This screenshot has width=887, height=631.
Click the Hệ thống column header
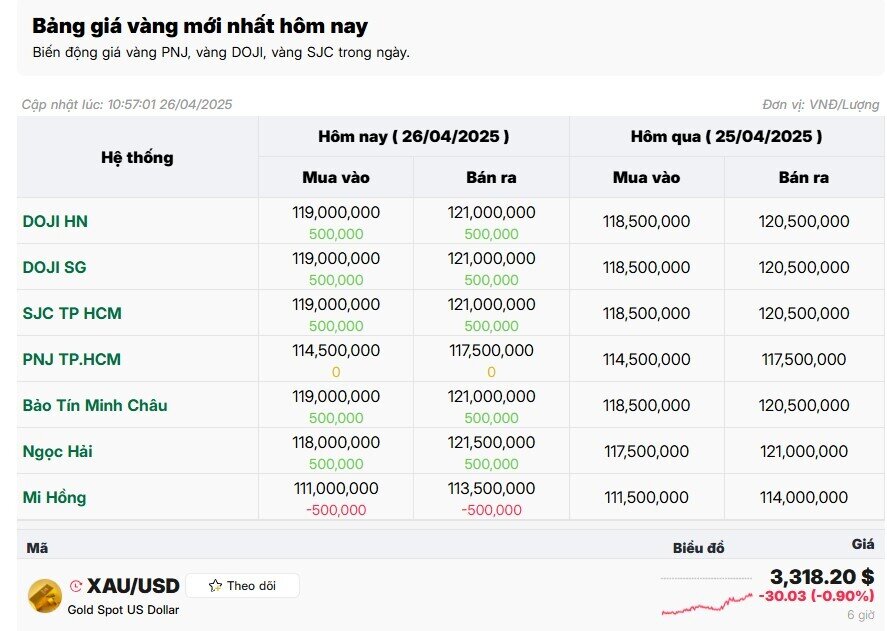(x=137, y=157)
